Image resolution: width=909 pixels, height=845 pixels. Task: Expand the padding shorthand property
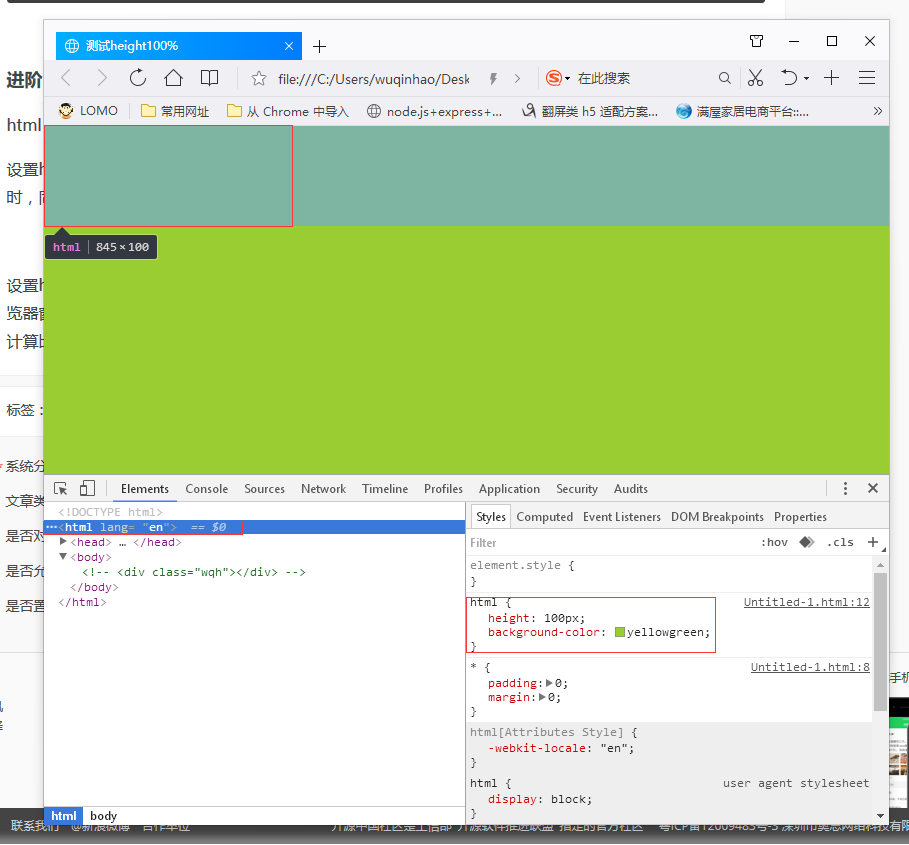[x=549, y=683]
